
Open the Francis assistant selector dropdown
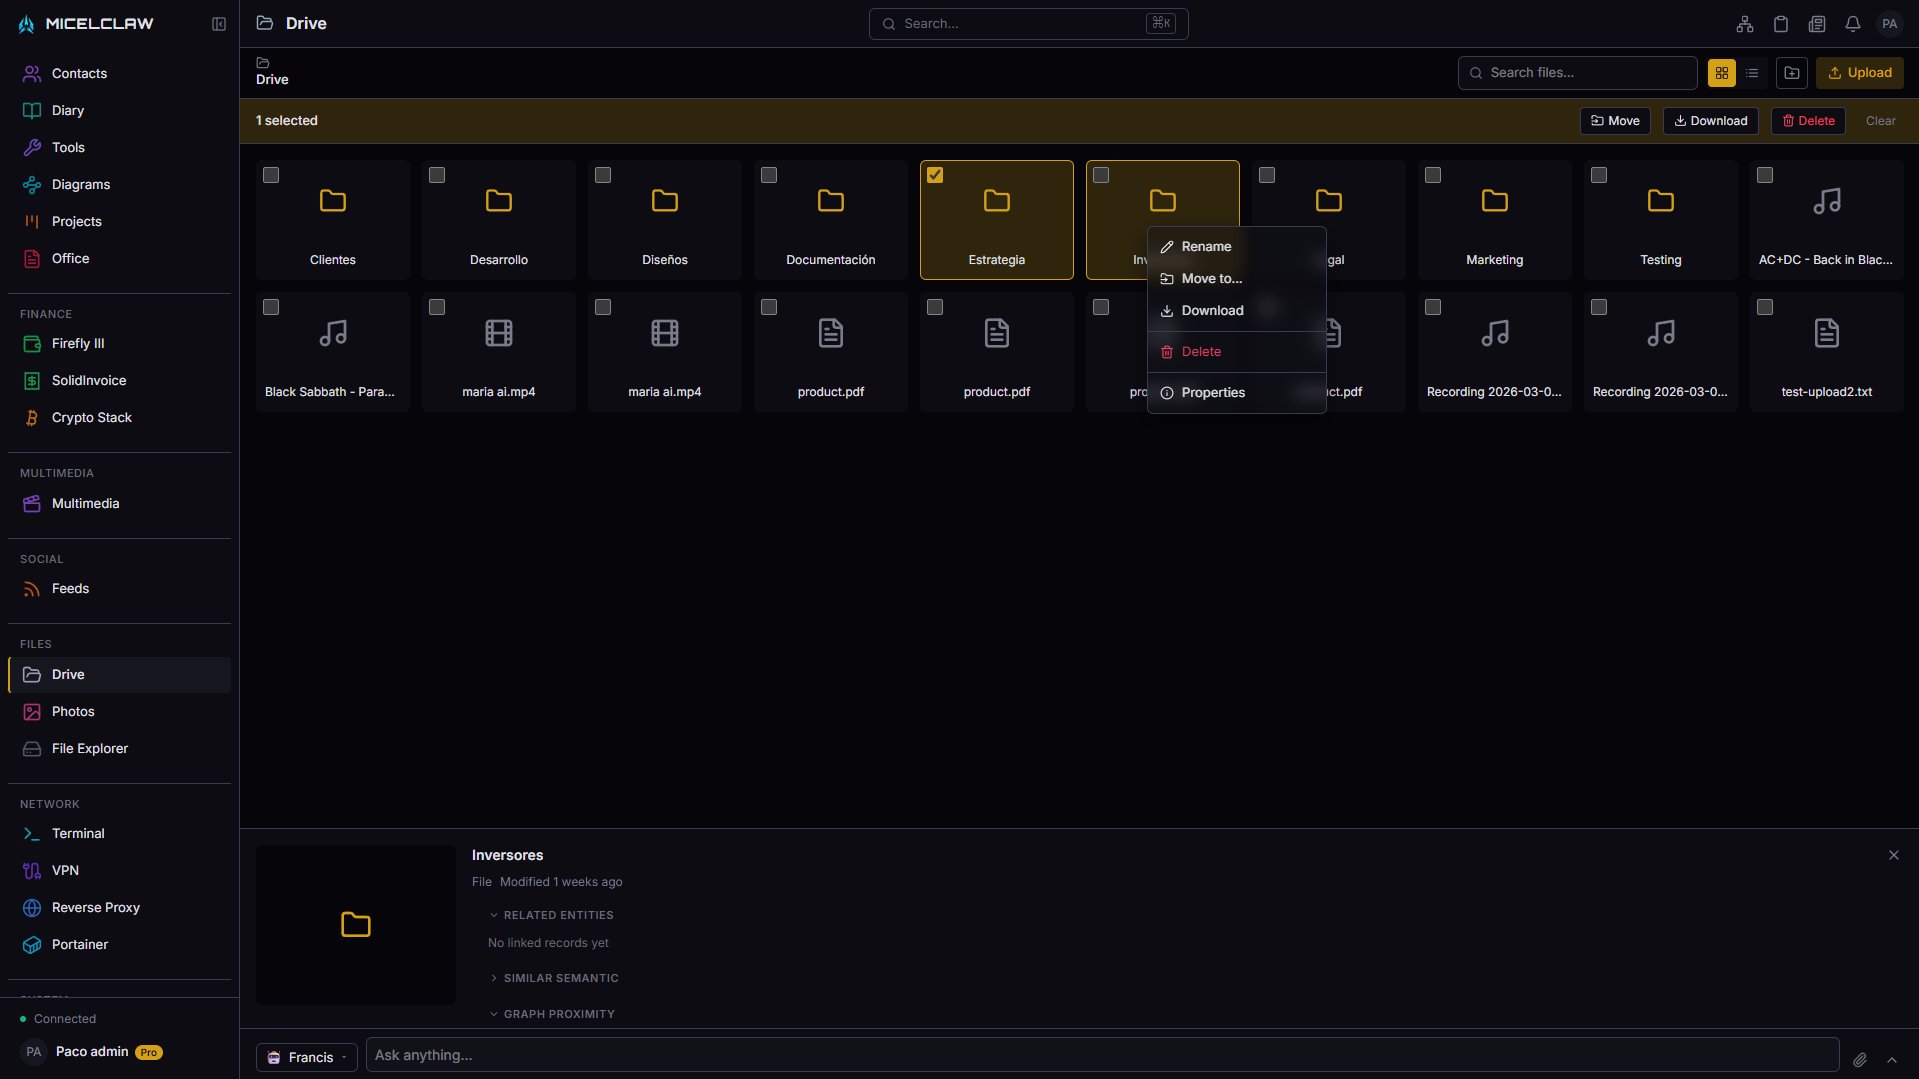click(307, 1056)
